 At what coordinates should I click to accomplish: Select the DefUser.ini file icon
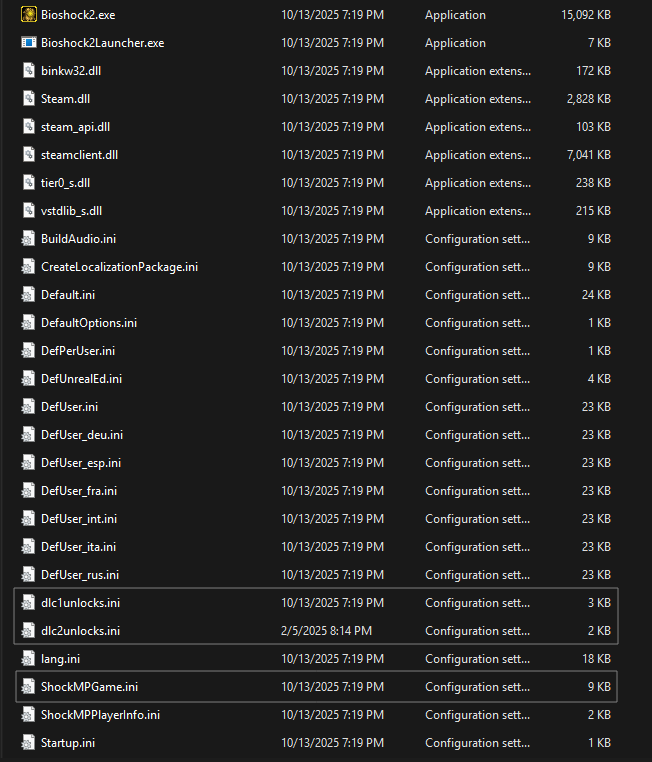[28, 407]
